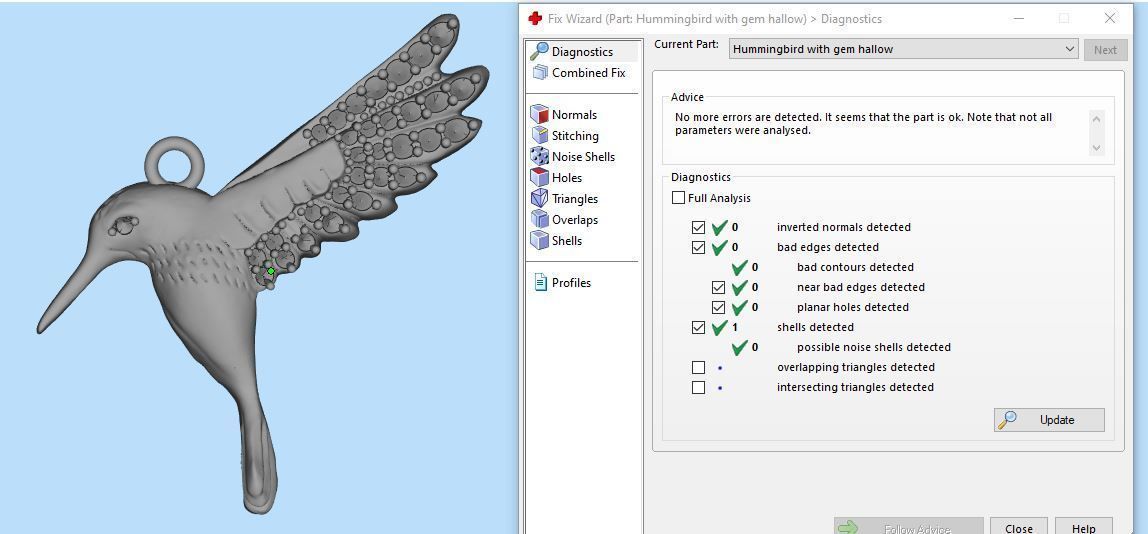
Task: Click the 'possible noise shells detected' text
Action: pyautogui.click(x=874, y=347)
